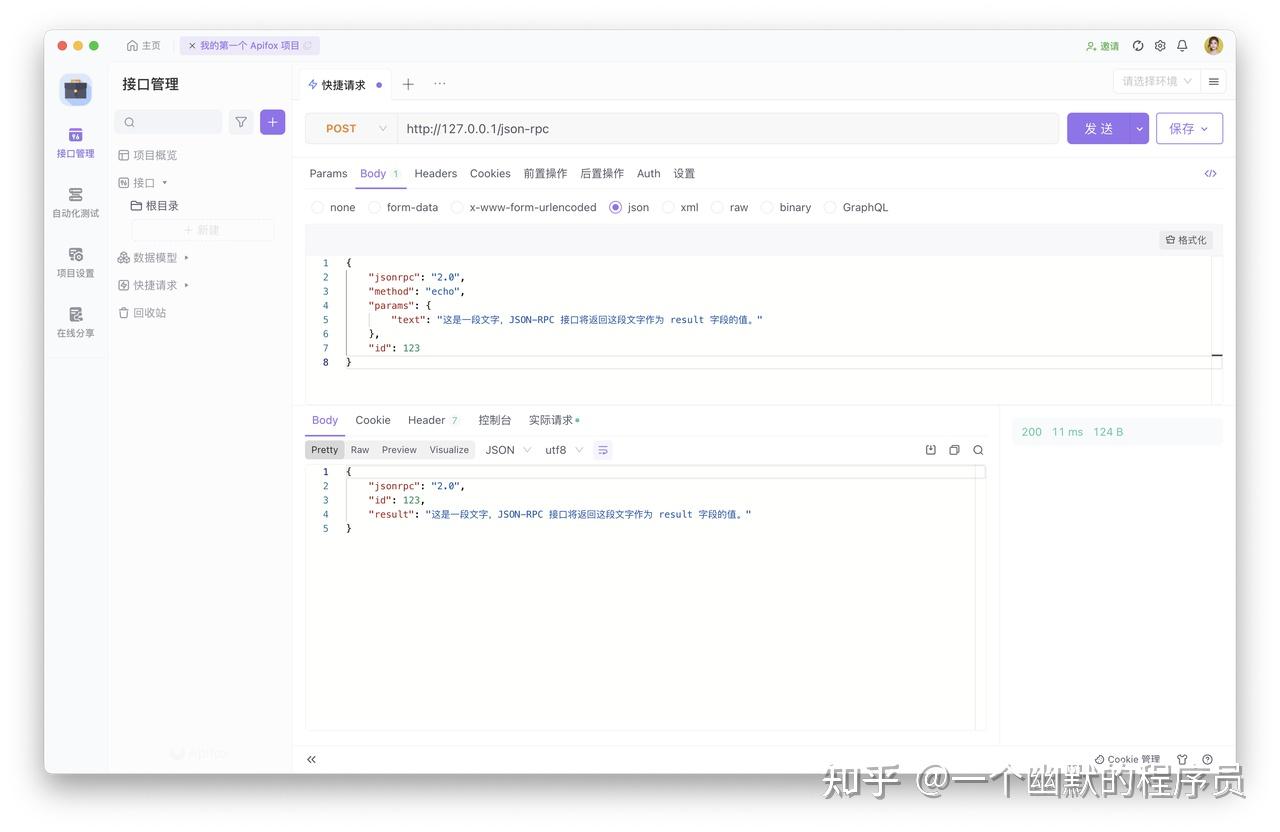This screenshot has width=1280, height=832.
Task: Open 自动化测试 in the sidebar
Action: [x=76, y=202]
